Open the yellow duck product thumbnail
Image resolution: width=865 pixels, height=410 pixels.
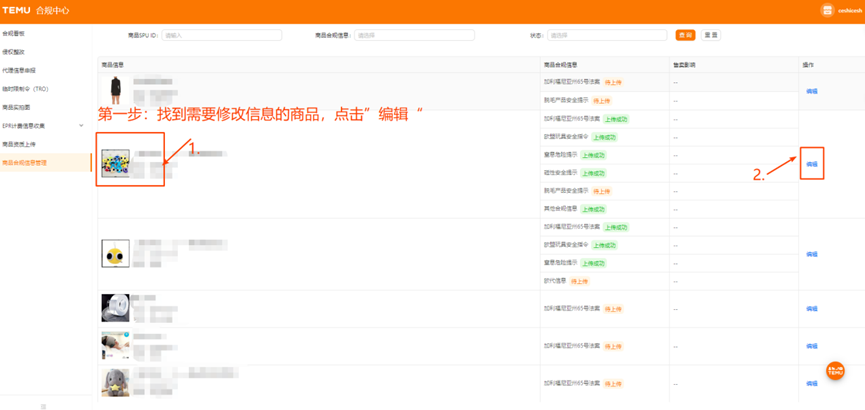pos(115,254)
